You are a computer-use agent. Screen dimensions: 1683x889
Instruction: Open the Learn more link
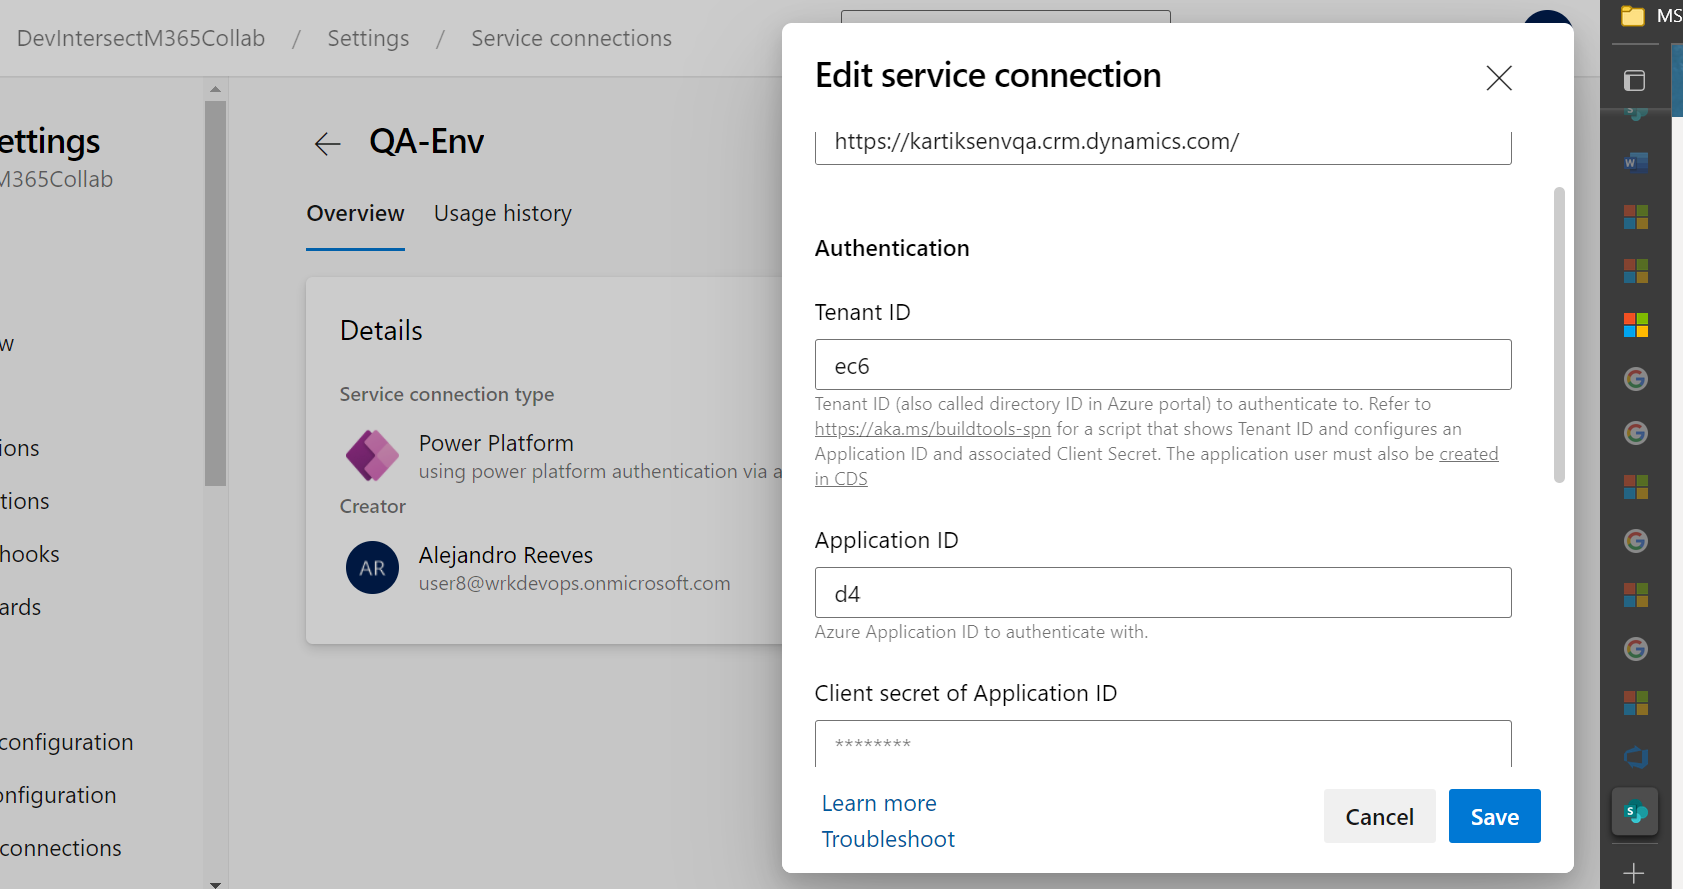coord(879,804)
